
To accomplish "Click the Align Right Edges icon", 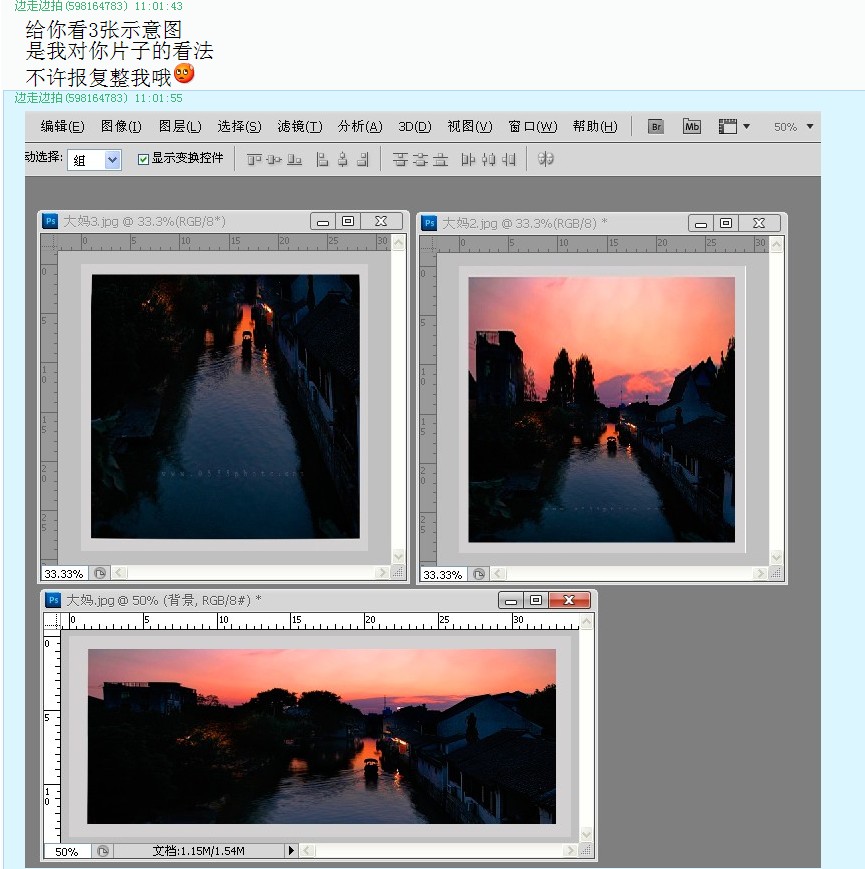I will click(362, 159).
